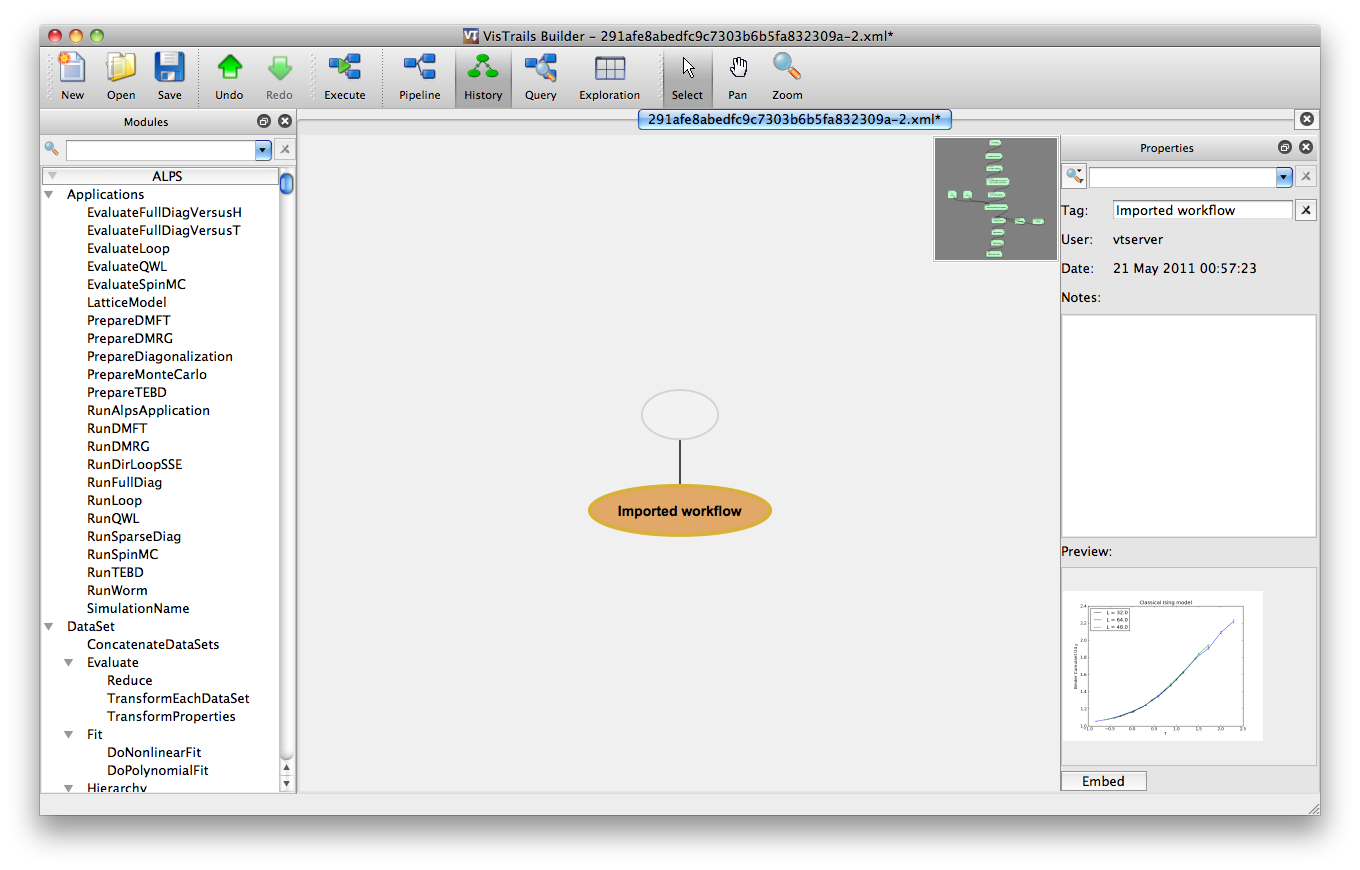The width and height of the screenshot is (1360, 870).
Task: Click the Embed button
Action: tap(1103, 781)
